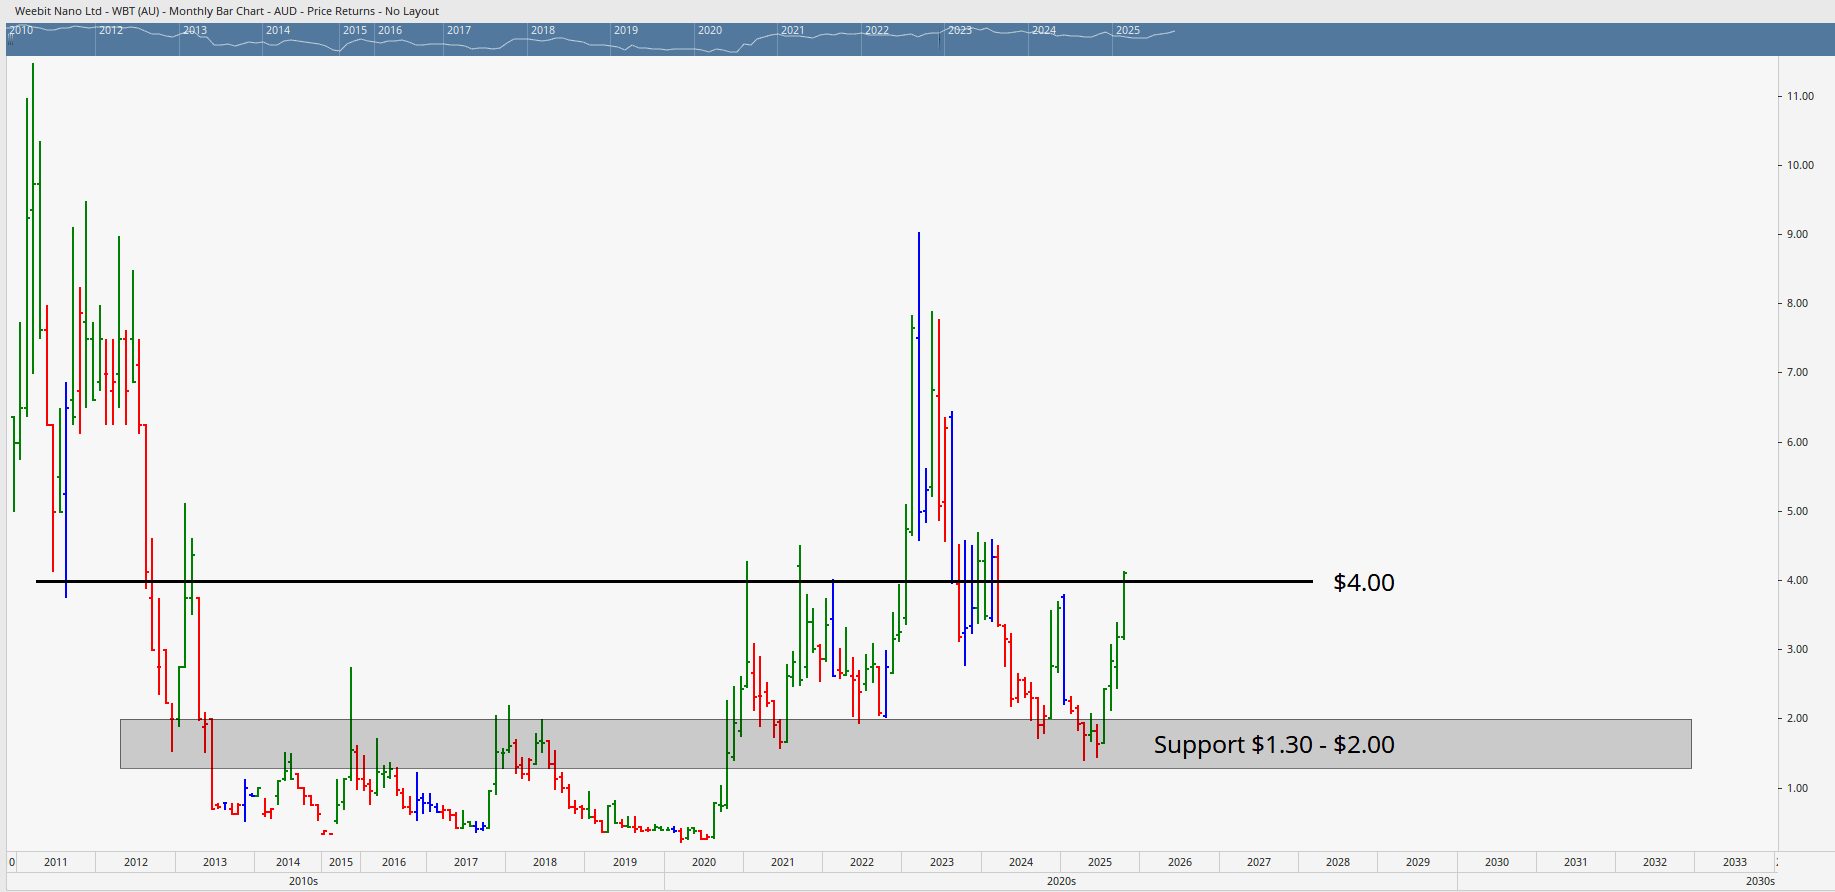Viewport: 1835px width, 892px height.
Task: Click 2027 on the bottom time axis
Action: pyautogui.click(x=1259, y=862)
